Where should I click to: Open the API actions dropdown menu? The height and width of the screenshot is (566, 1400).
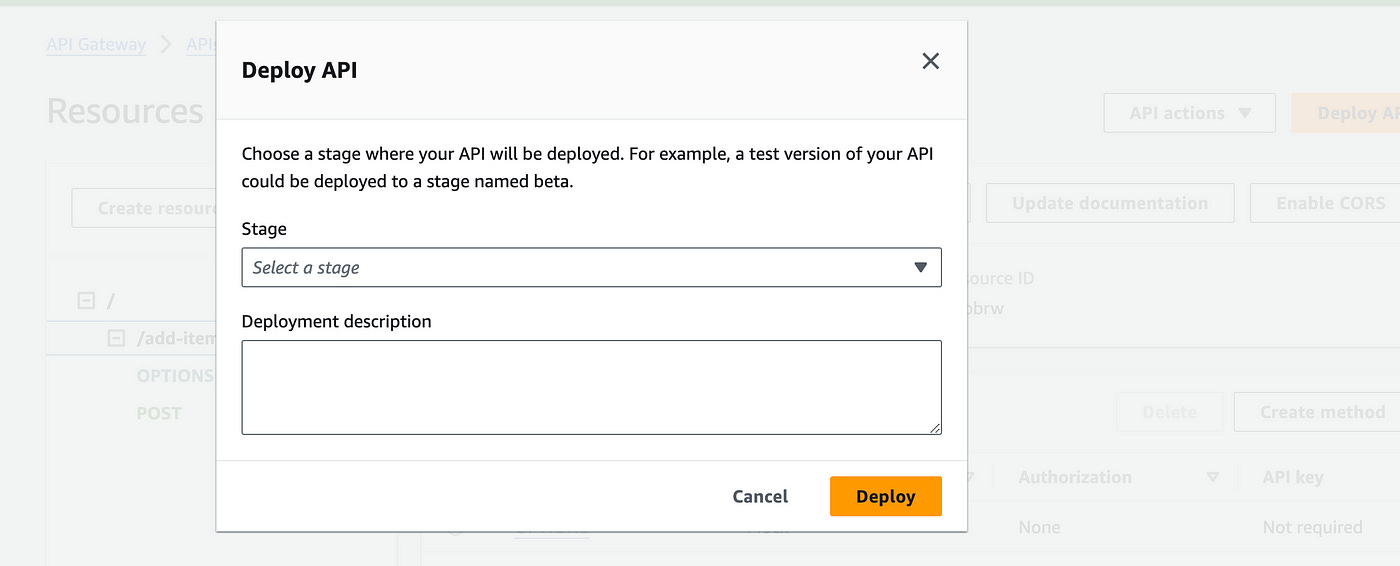[1189, 113]
